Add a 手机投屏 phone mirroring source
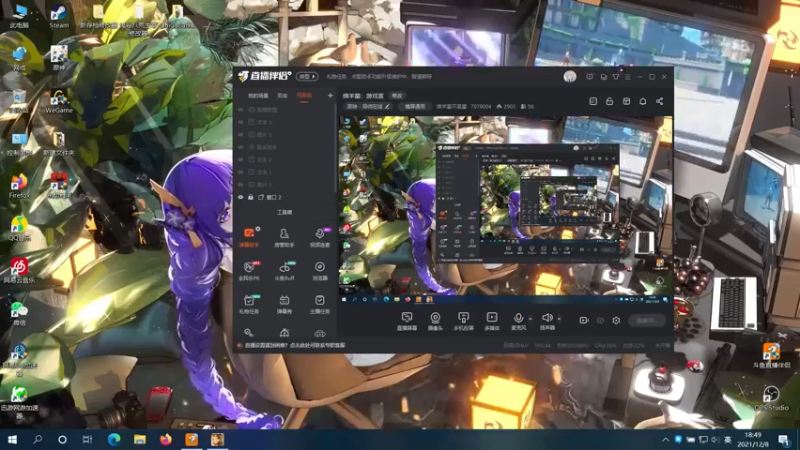 [x=463, y=321]
